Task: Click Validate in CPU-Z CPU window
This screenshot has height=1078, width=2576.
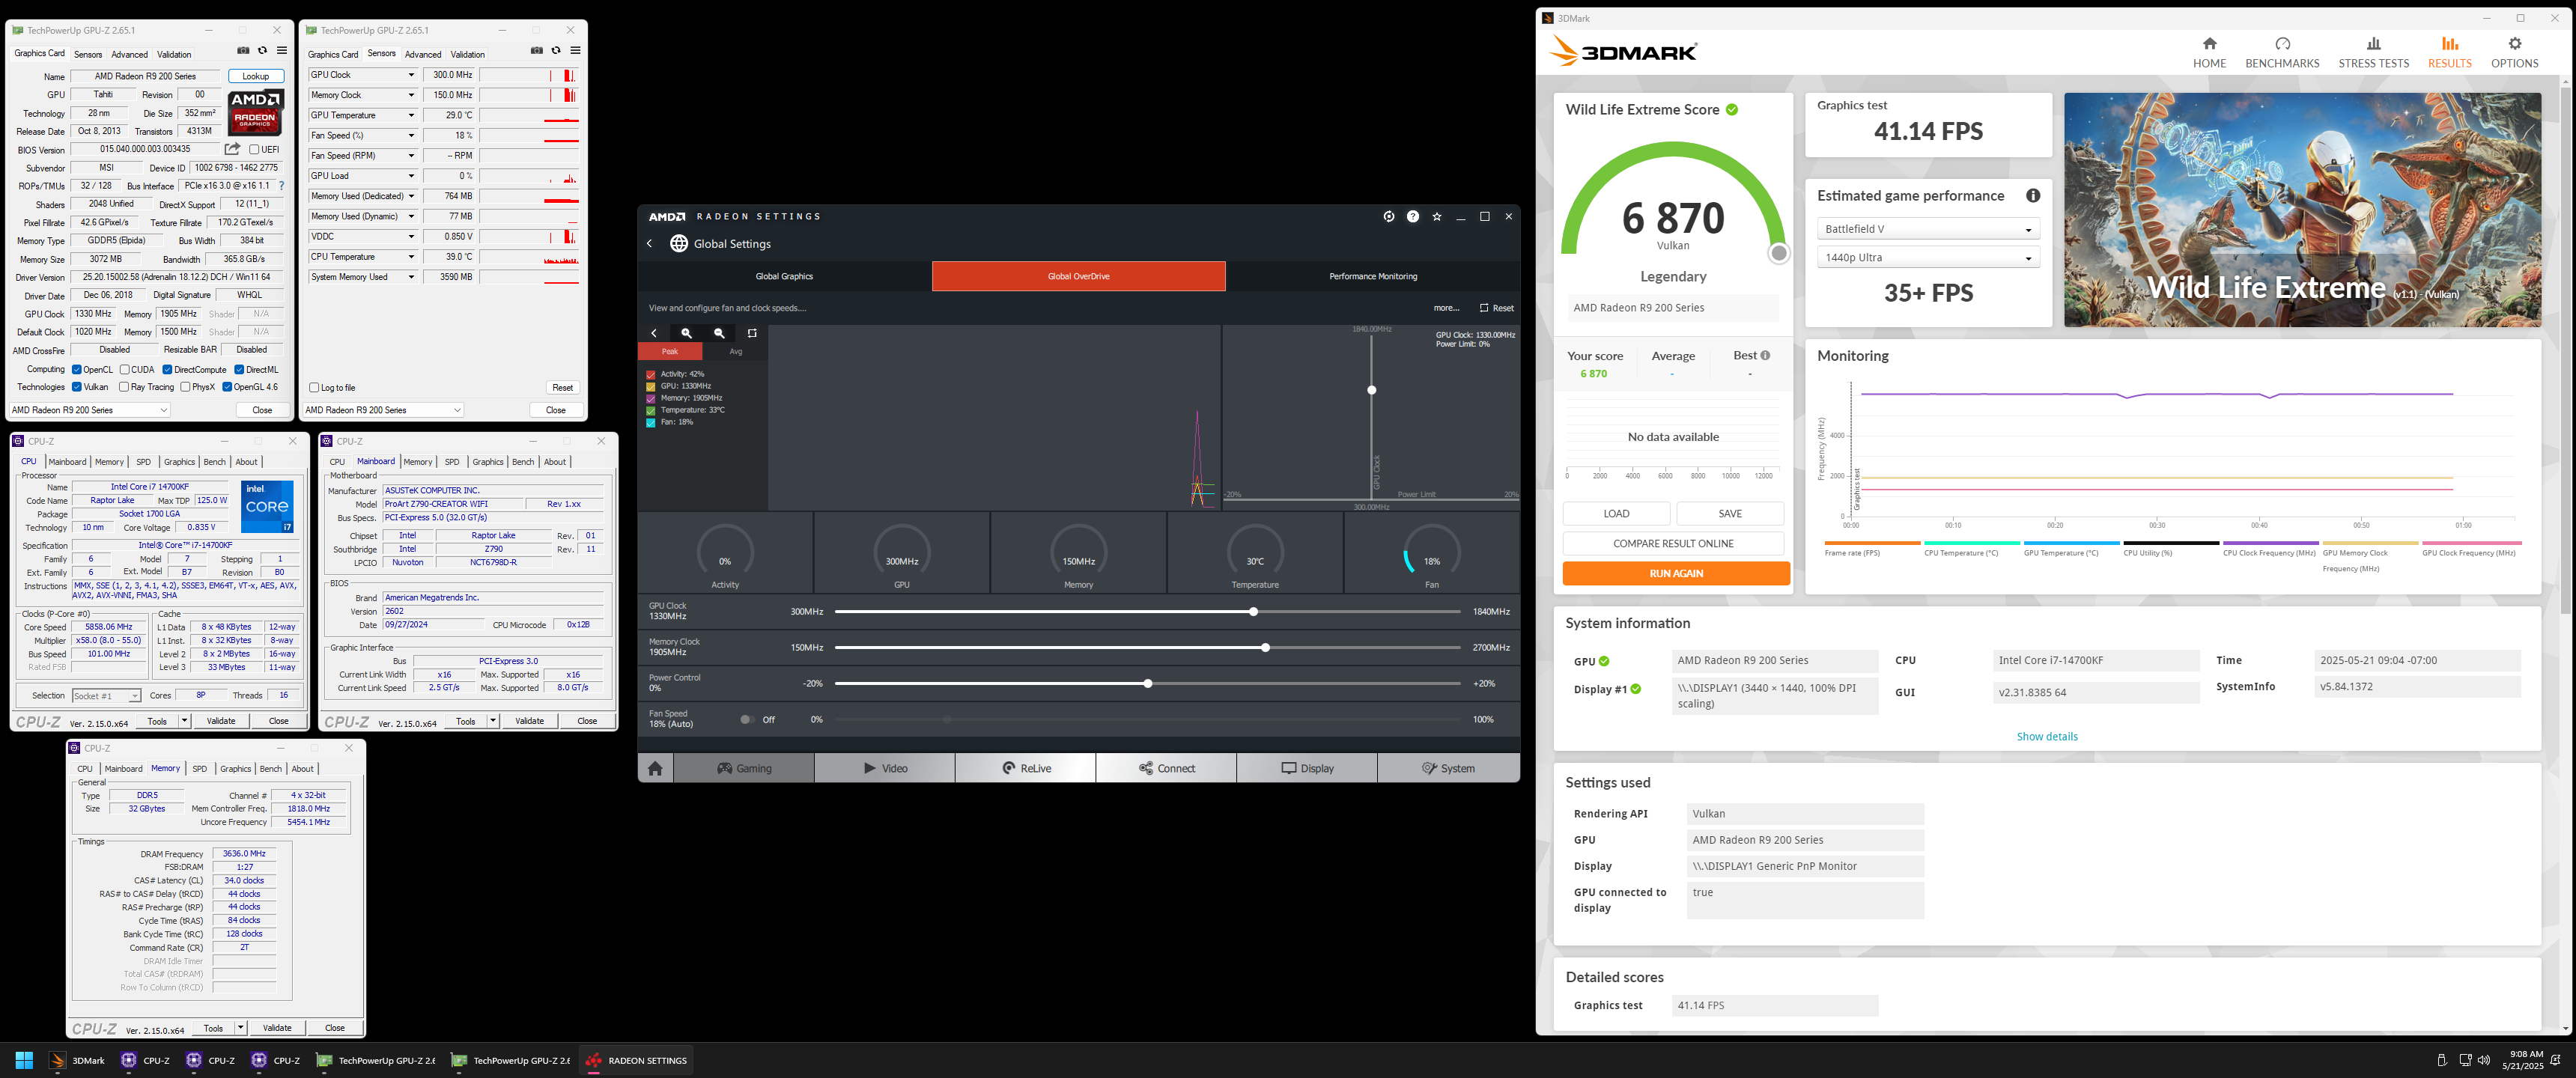Action: [221, 720]
